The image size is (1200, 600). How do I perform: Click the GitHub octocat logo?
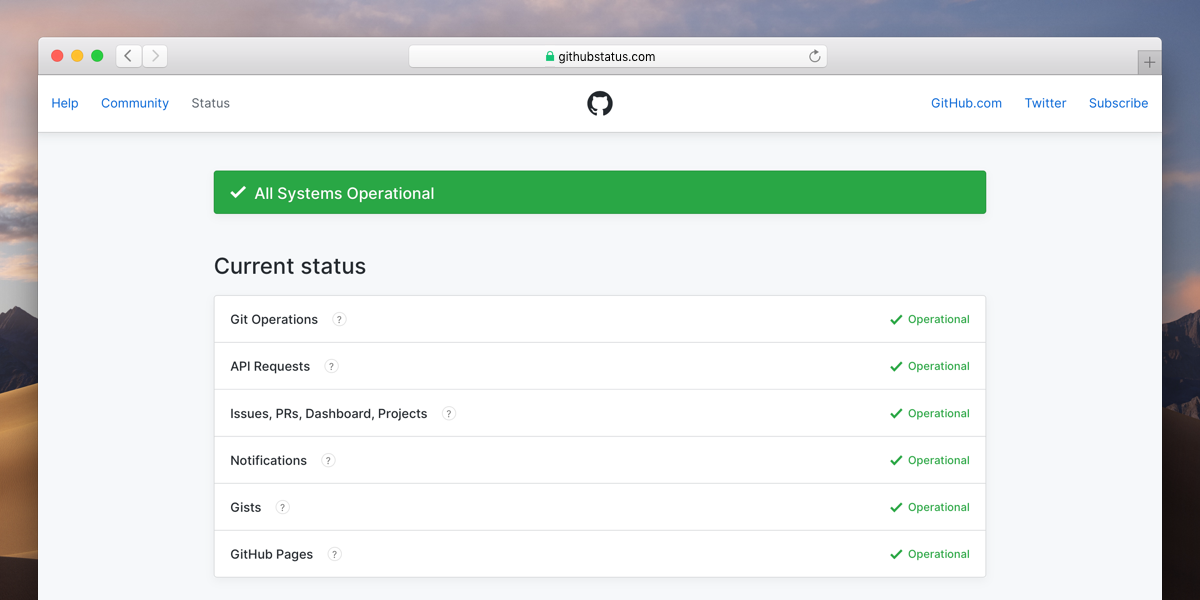coord(600,103)
